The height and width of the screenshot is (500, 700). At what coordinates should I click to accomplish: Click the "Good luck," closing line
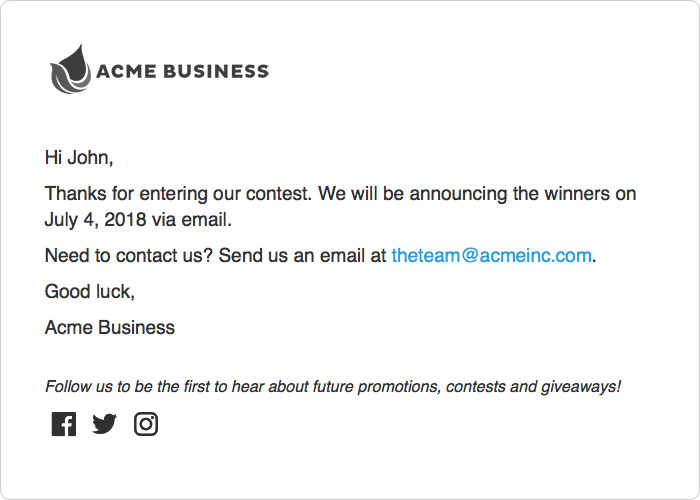pos(89,291)
